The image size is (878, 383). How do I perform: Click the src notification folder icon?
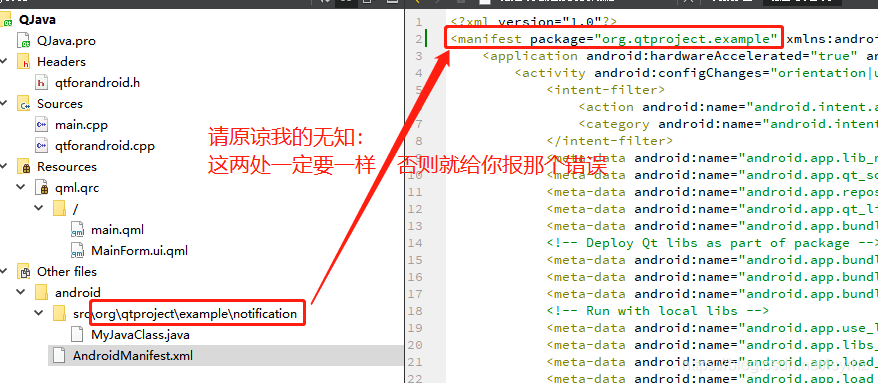coord(60,314)
